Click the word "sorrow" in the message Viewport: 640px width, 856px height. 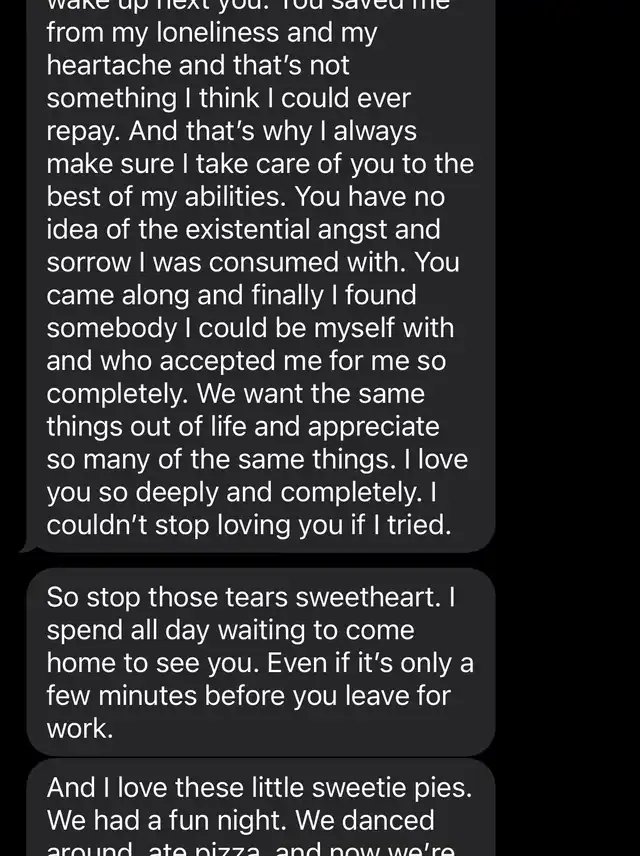pos(88,263)
